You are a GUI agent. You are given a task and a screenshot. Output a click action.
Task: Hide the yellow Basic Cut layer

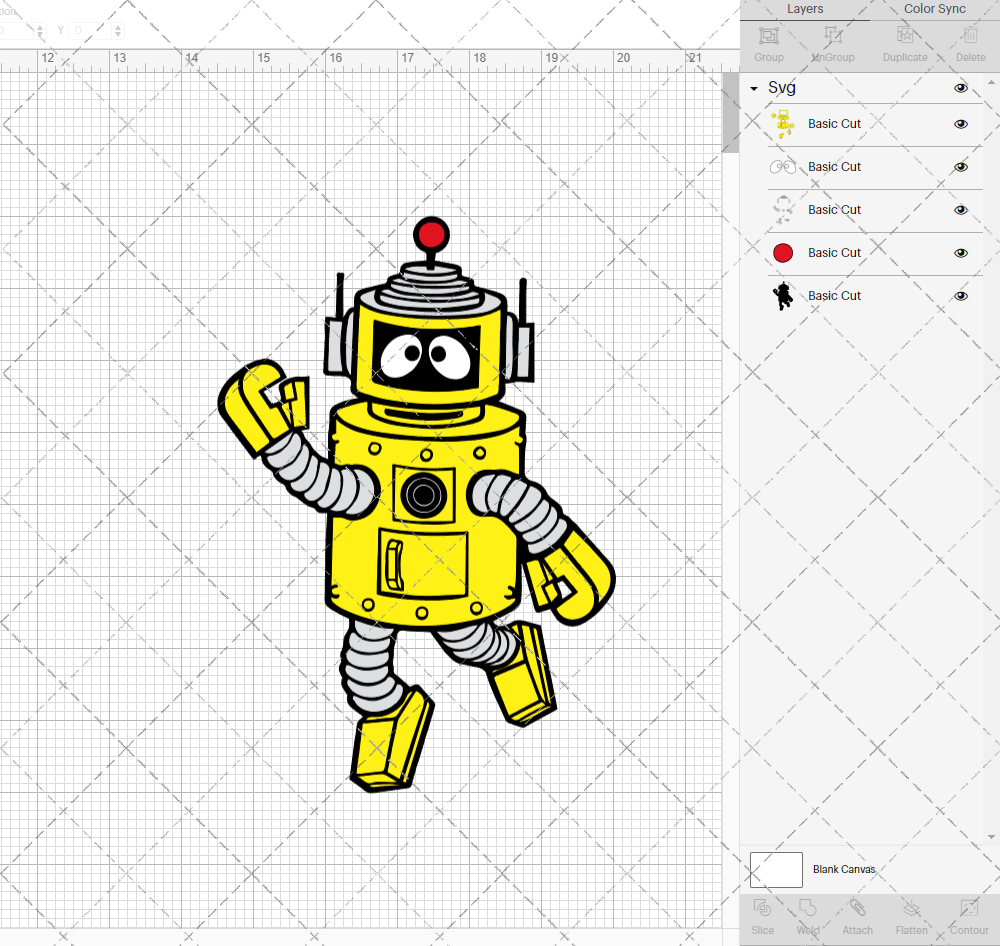(x=960, y=124)
